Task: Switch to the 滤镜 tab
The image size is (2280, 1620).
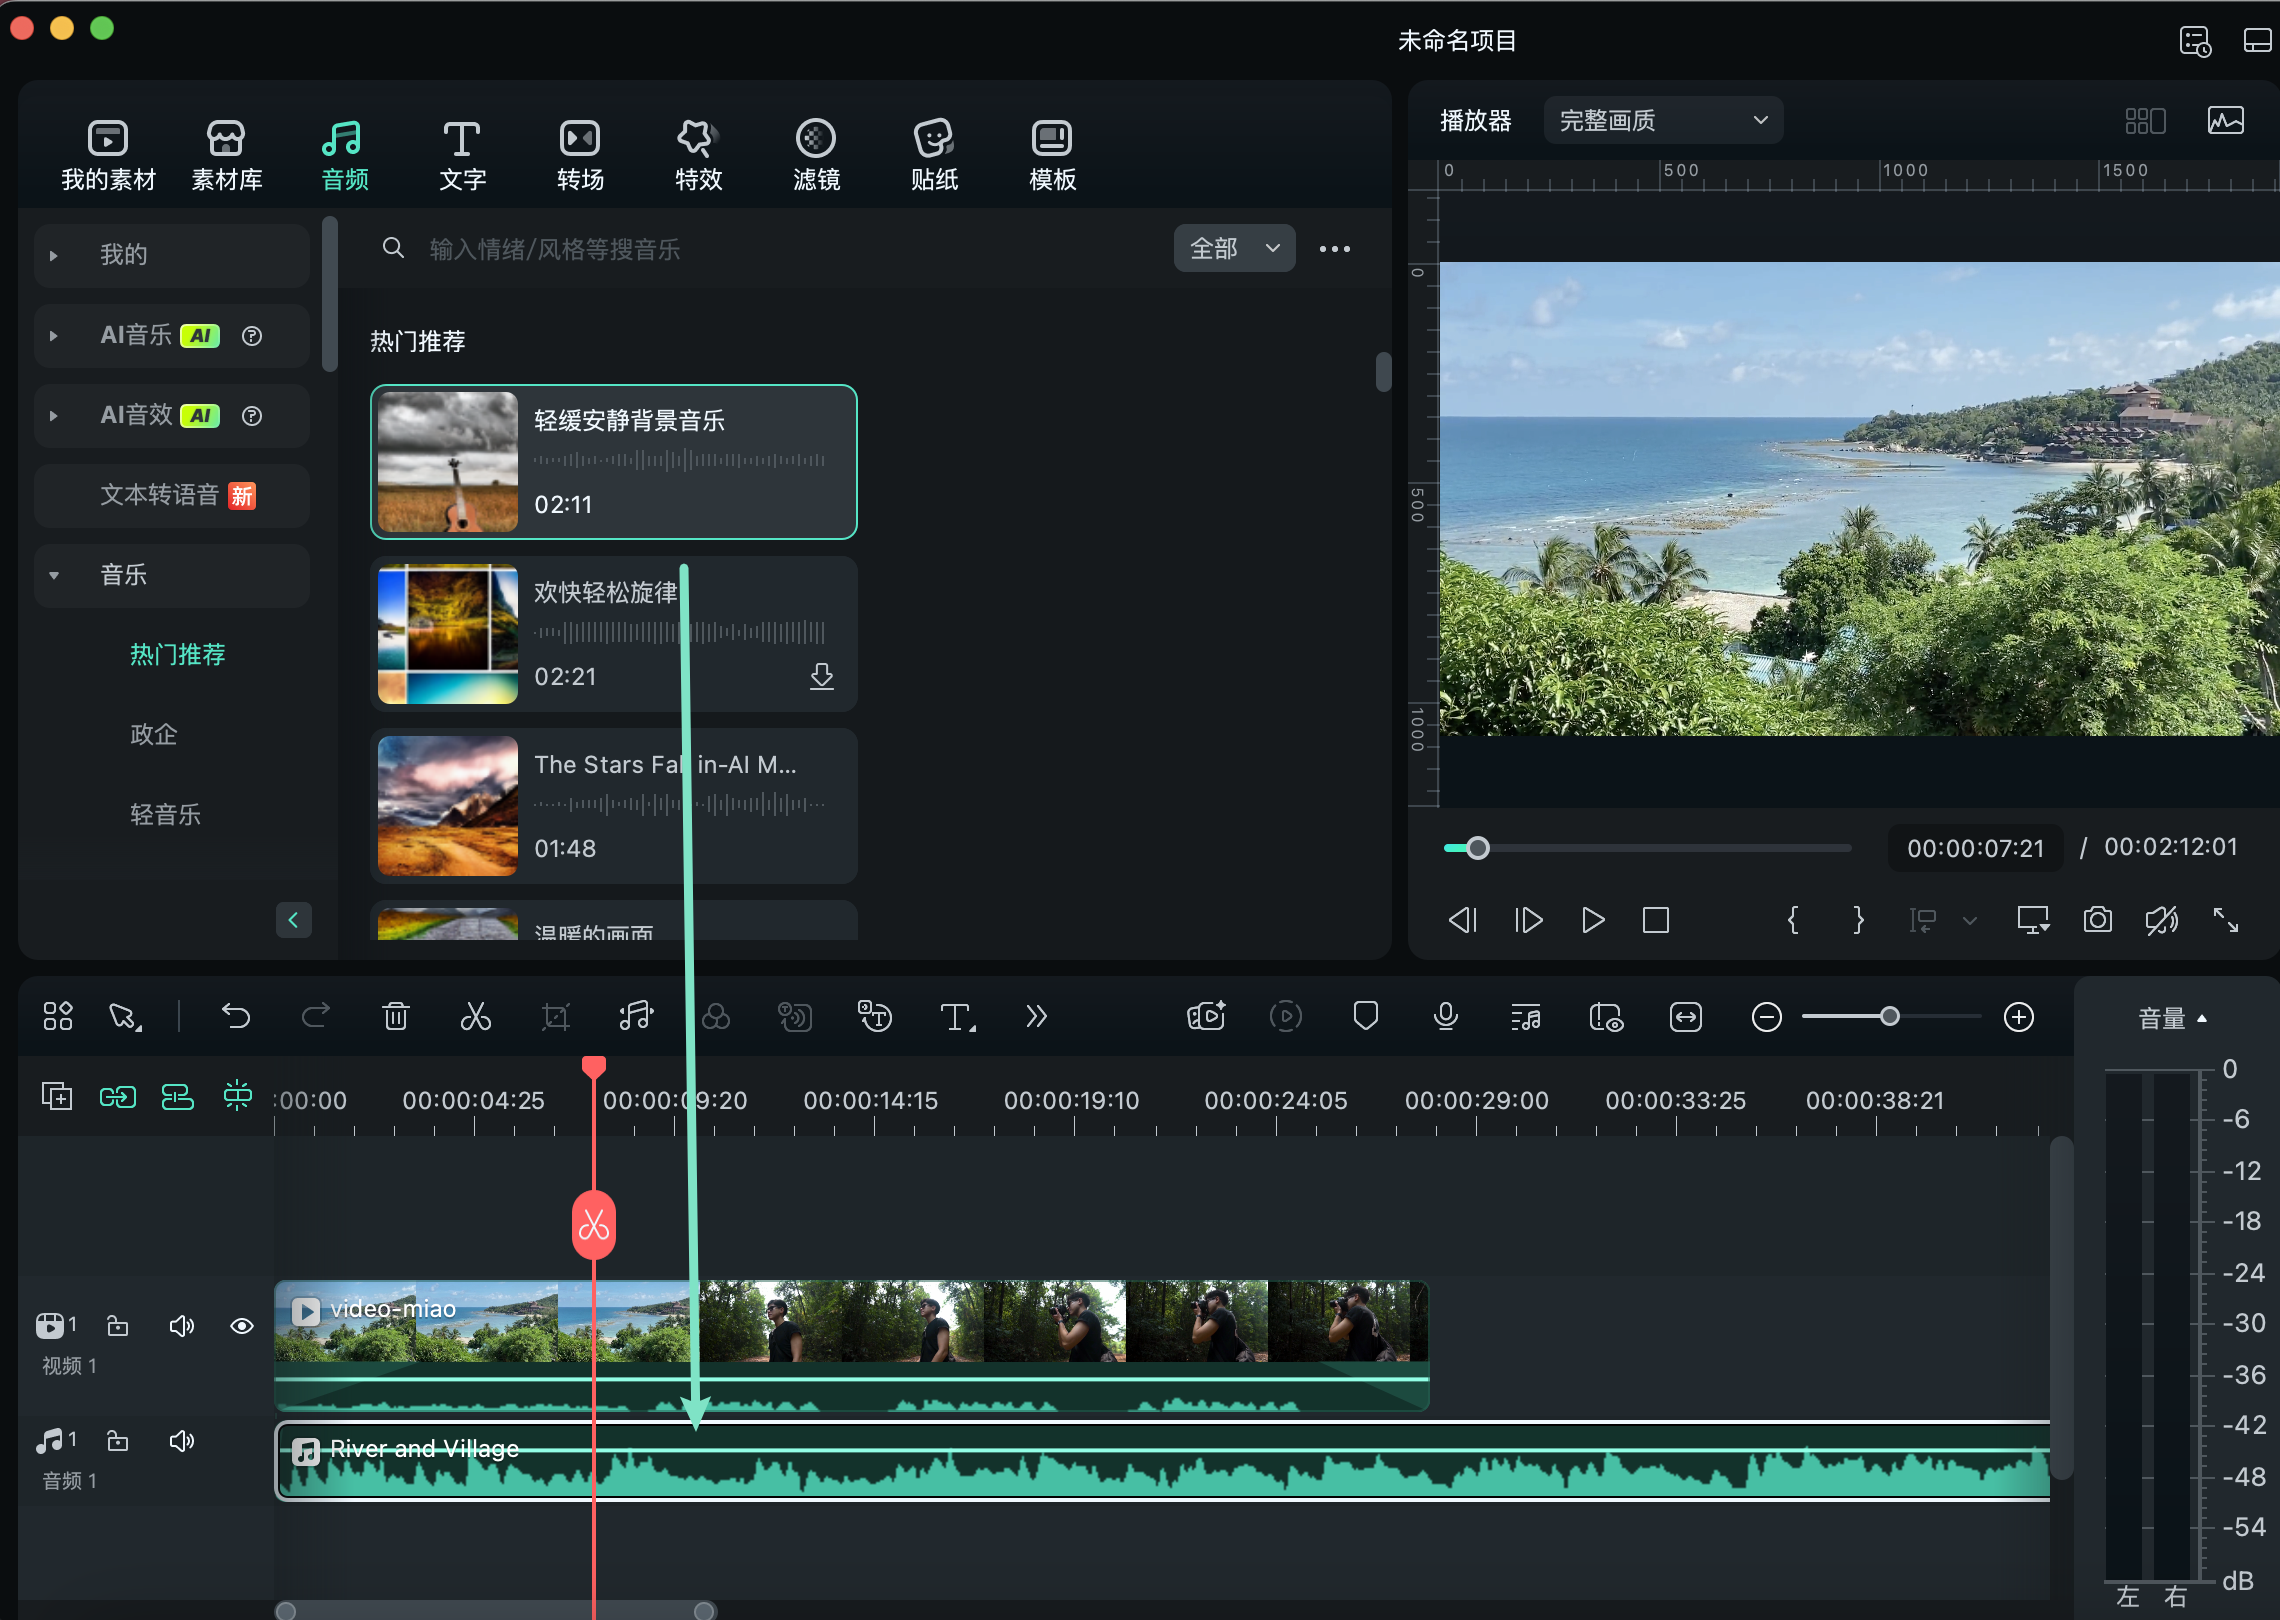Action: (816, 156)
